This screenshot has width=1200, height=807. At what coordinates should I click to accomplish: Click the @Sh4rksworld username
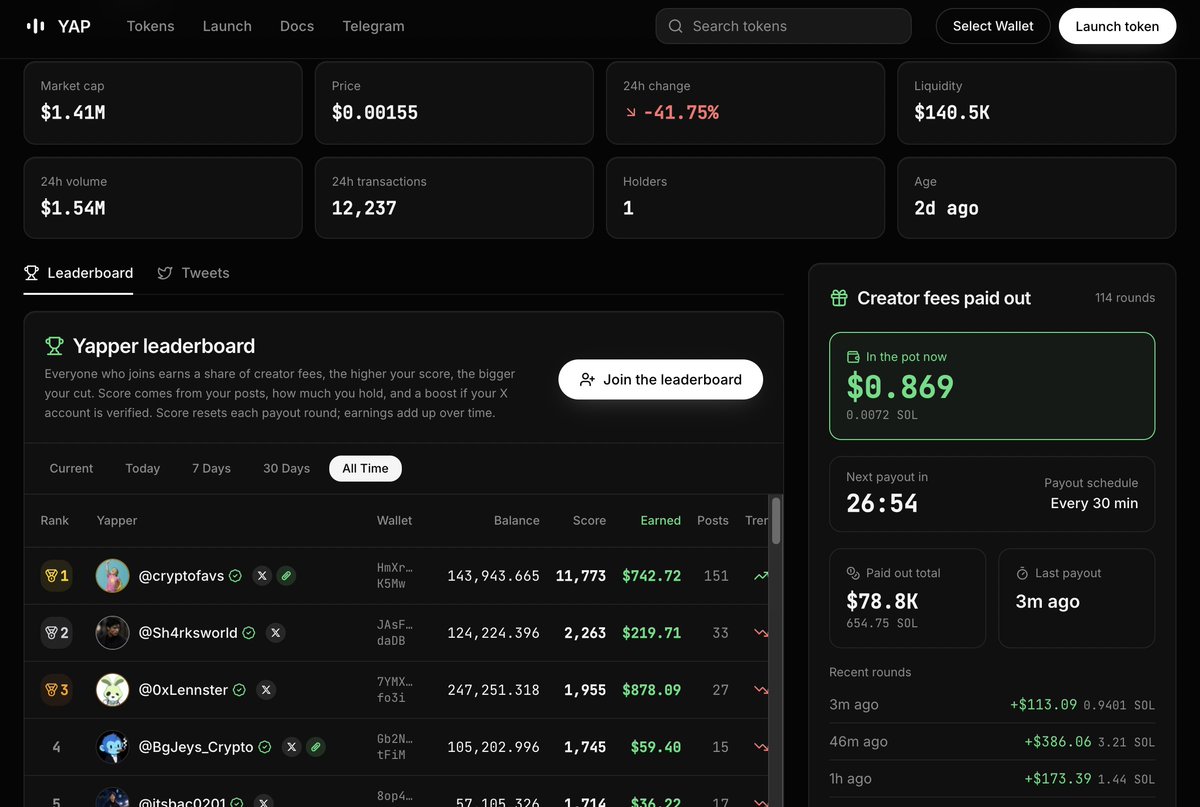(188, 633)
